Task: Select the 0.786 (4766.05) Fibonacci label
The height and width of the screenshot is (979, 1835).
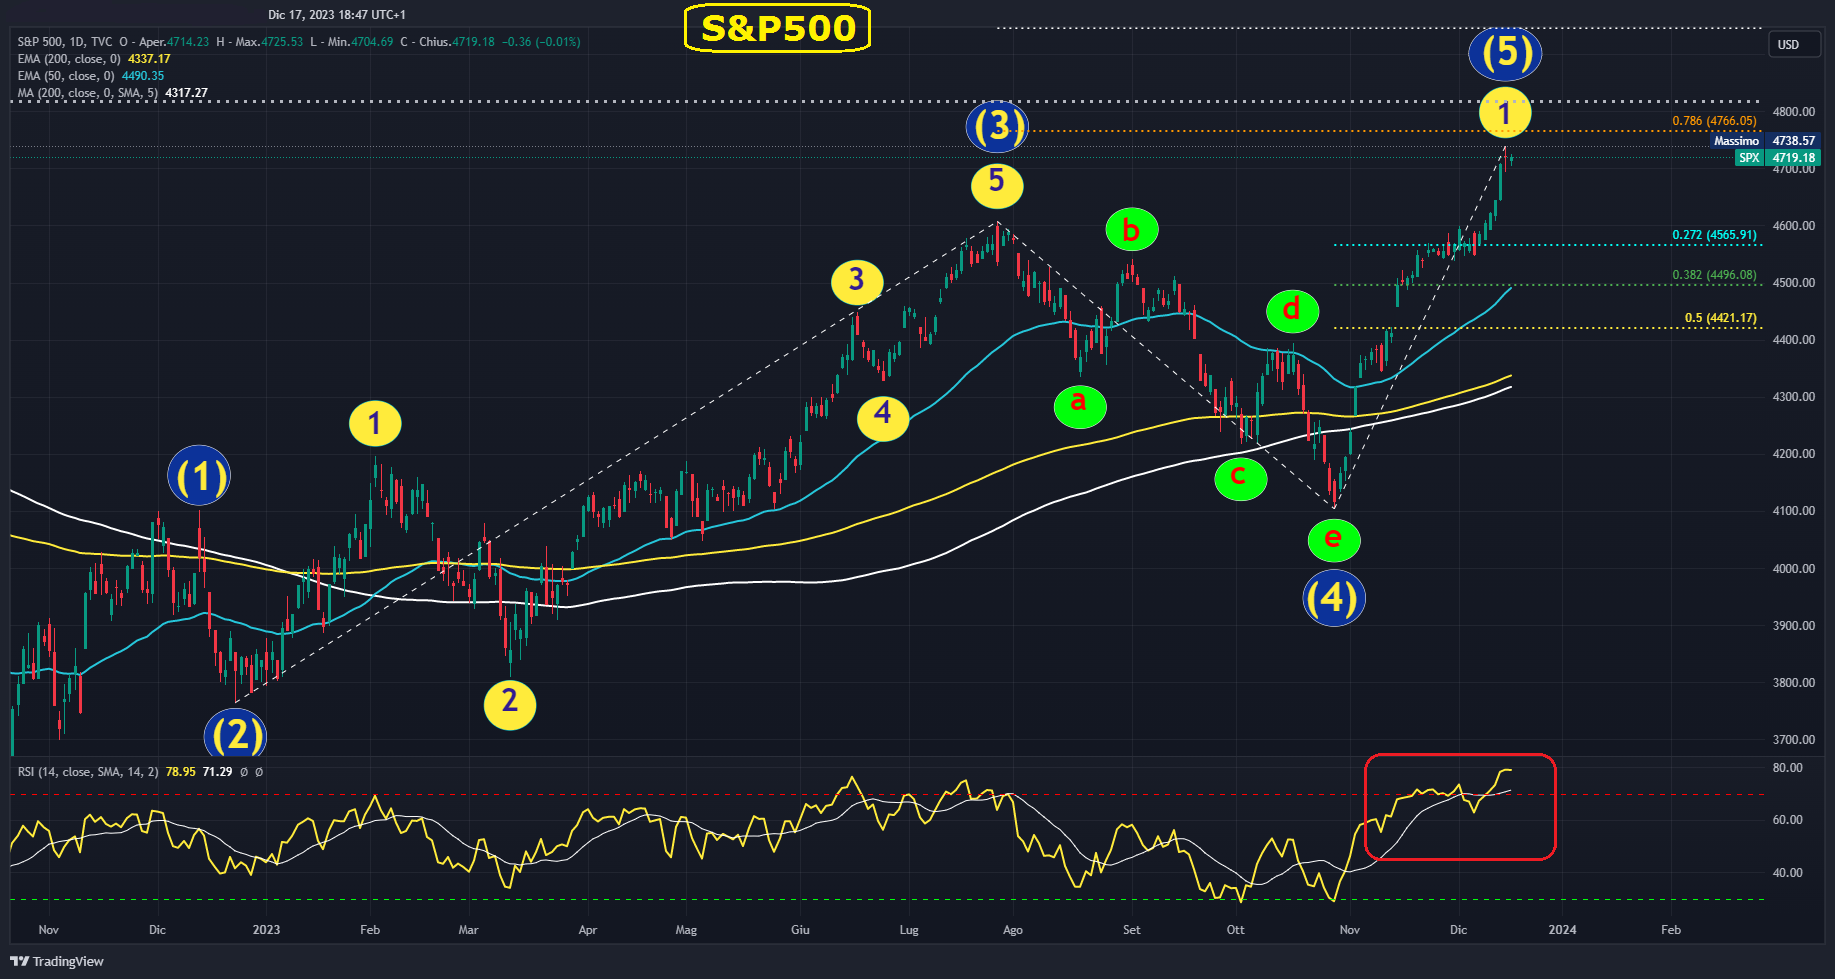Action: point(1714,121)
